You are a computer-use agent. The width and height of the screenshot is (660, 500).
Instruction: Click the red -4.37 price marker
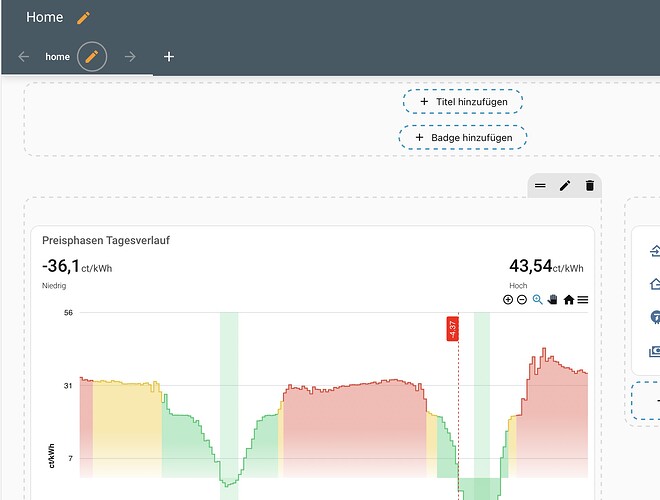coord(452,329)
